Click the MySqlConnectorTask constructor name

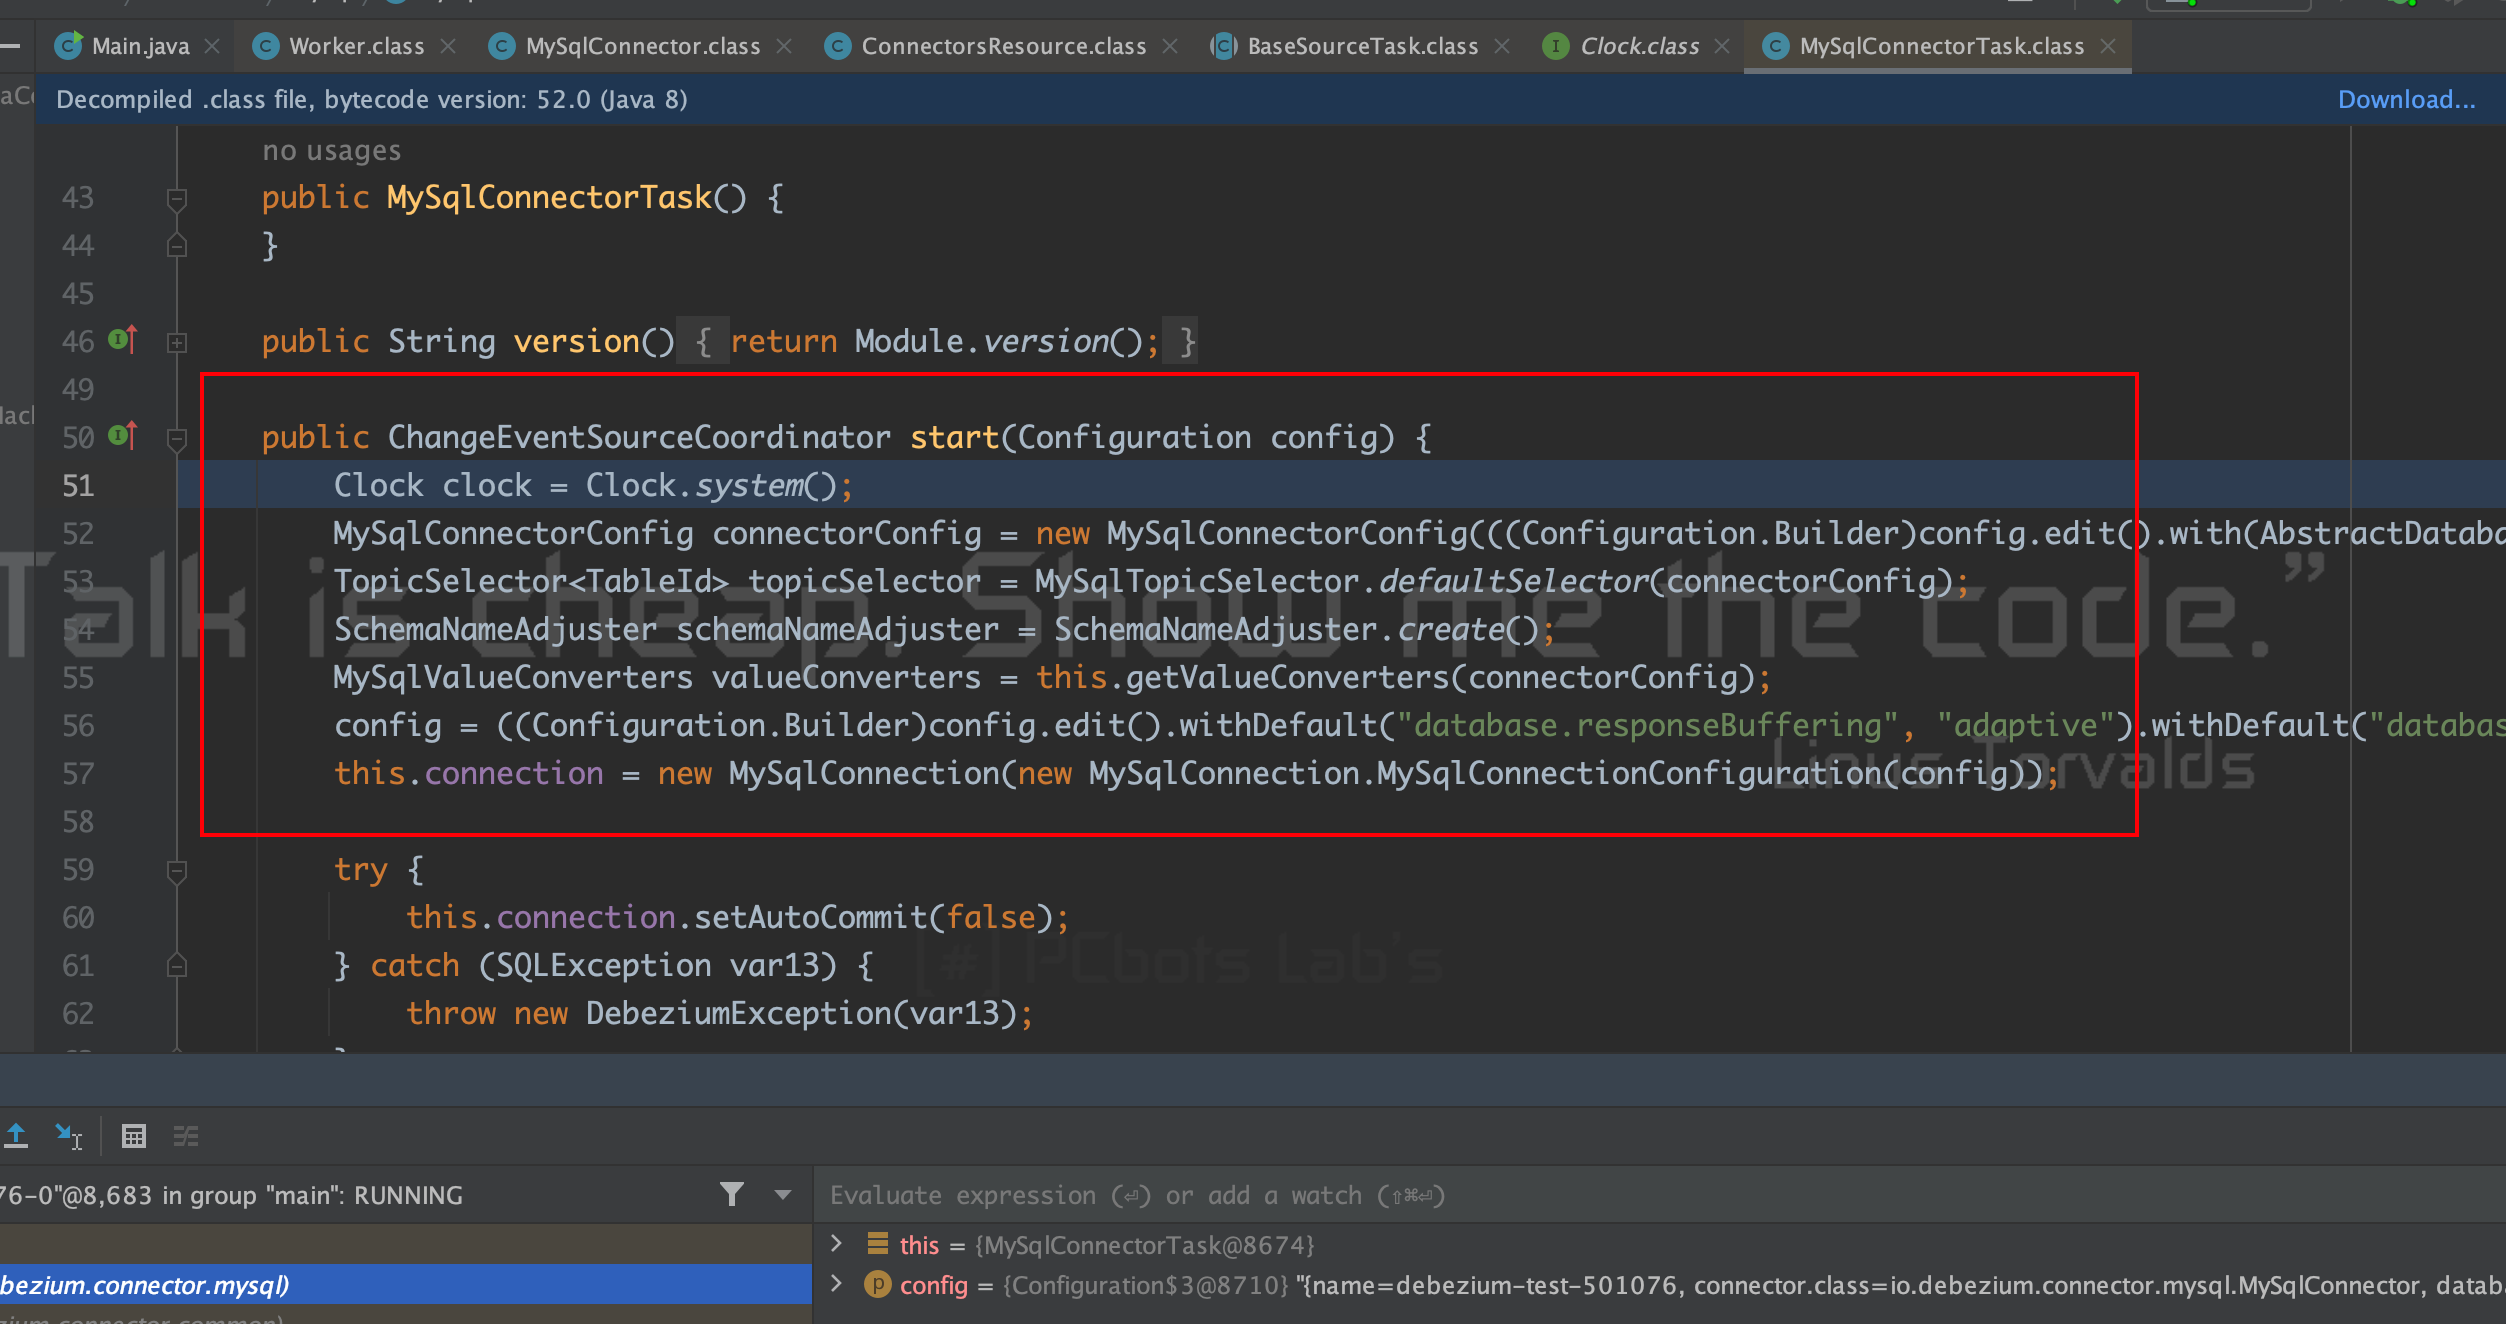click(x=549, y=198)
